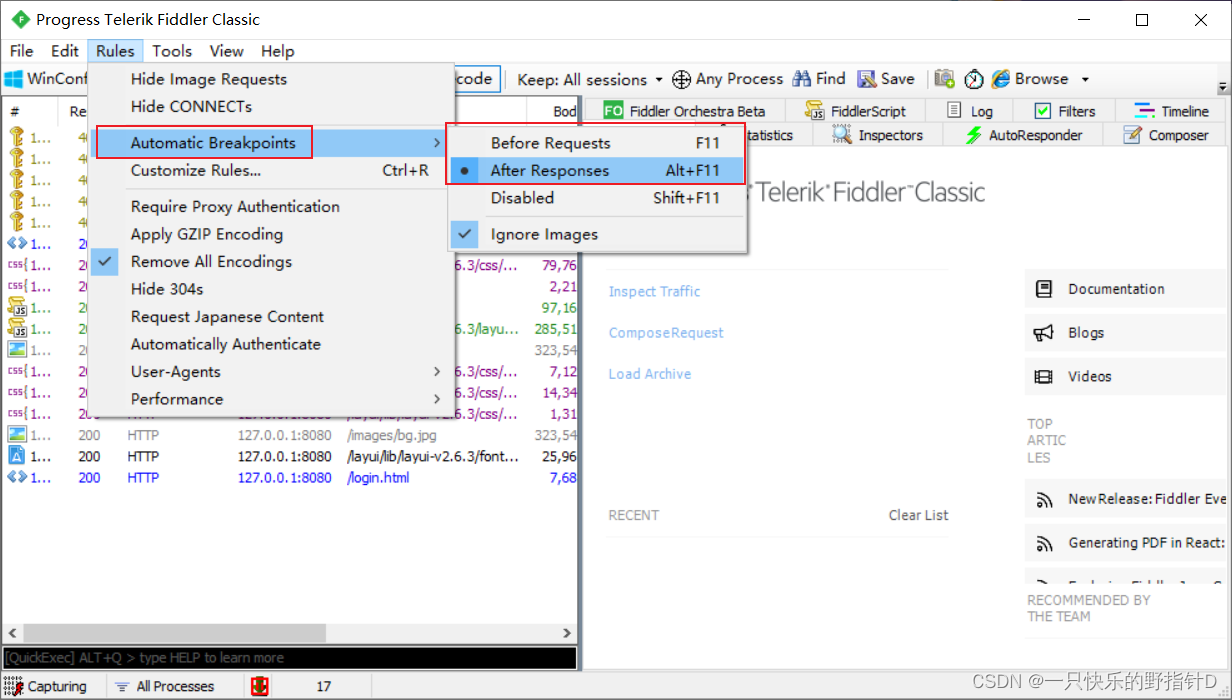1232x700 pixels.
Task: Click Clear List in Recent section
Action: (x=918, y=515)
